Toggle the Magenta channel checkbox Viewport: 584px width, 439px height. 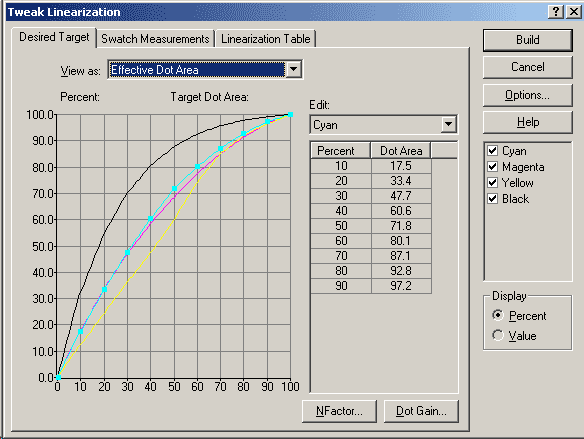pyautogui.click(x=492, y=166)
